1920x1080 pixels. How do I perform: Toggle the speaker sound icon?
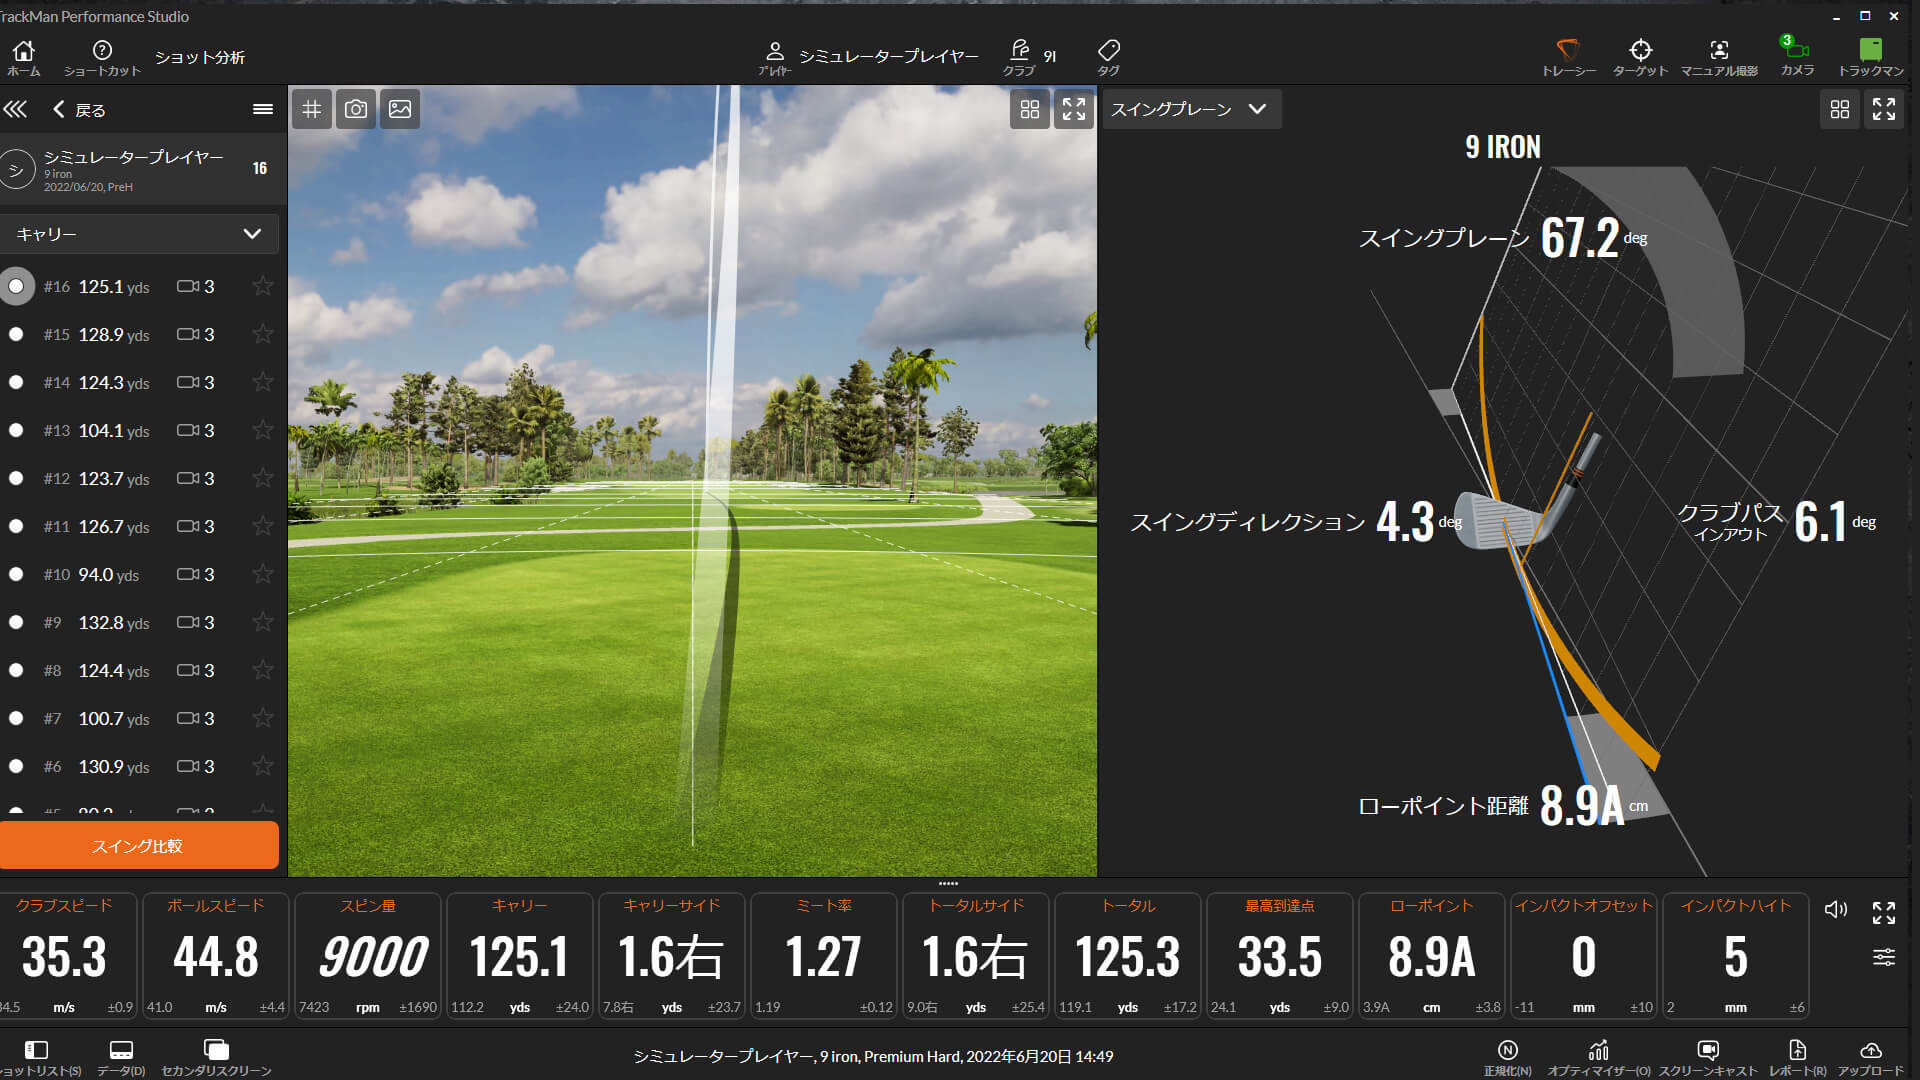(x=1835, y=909)
